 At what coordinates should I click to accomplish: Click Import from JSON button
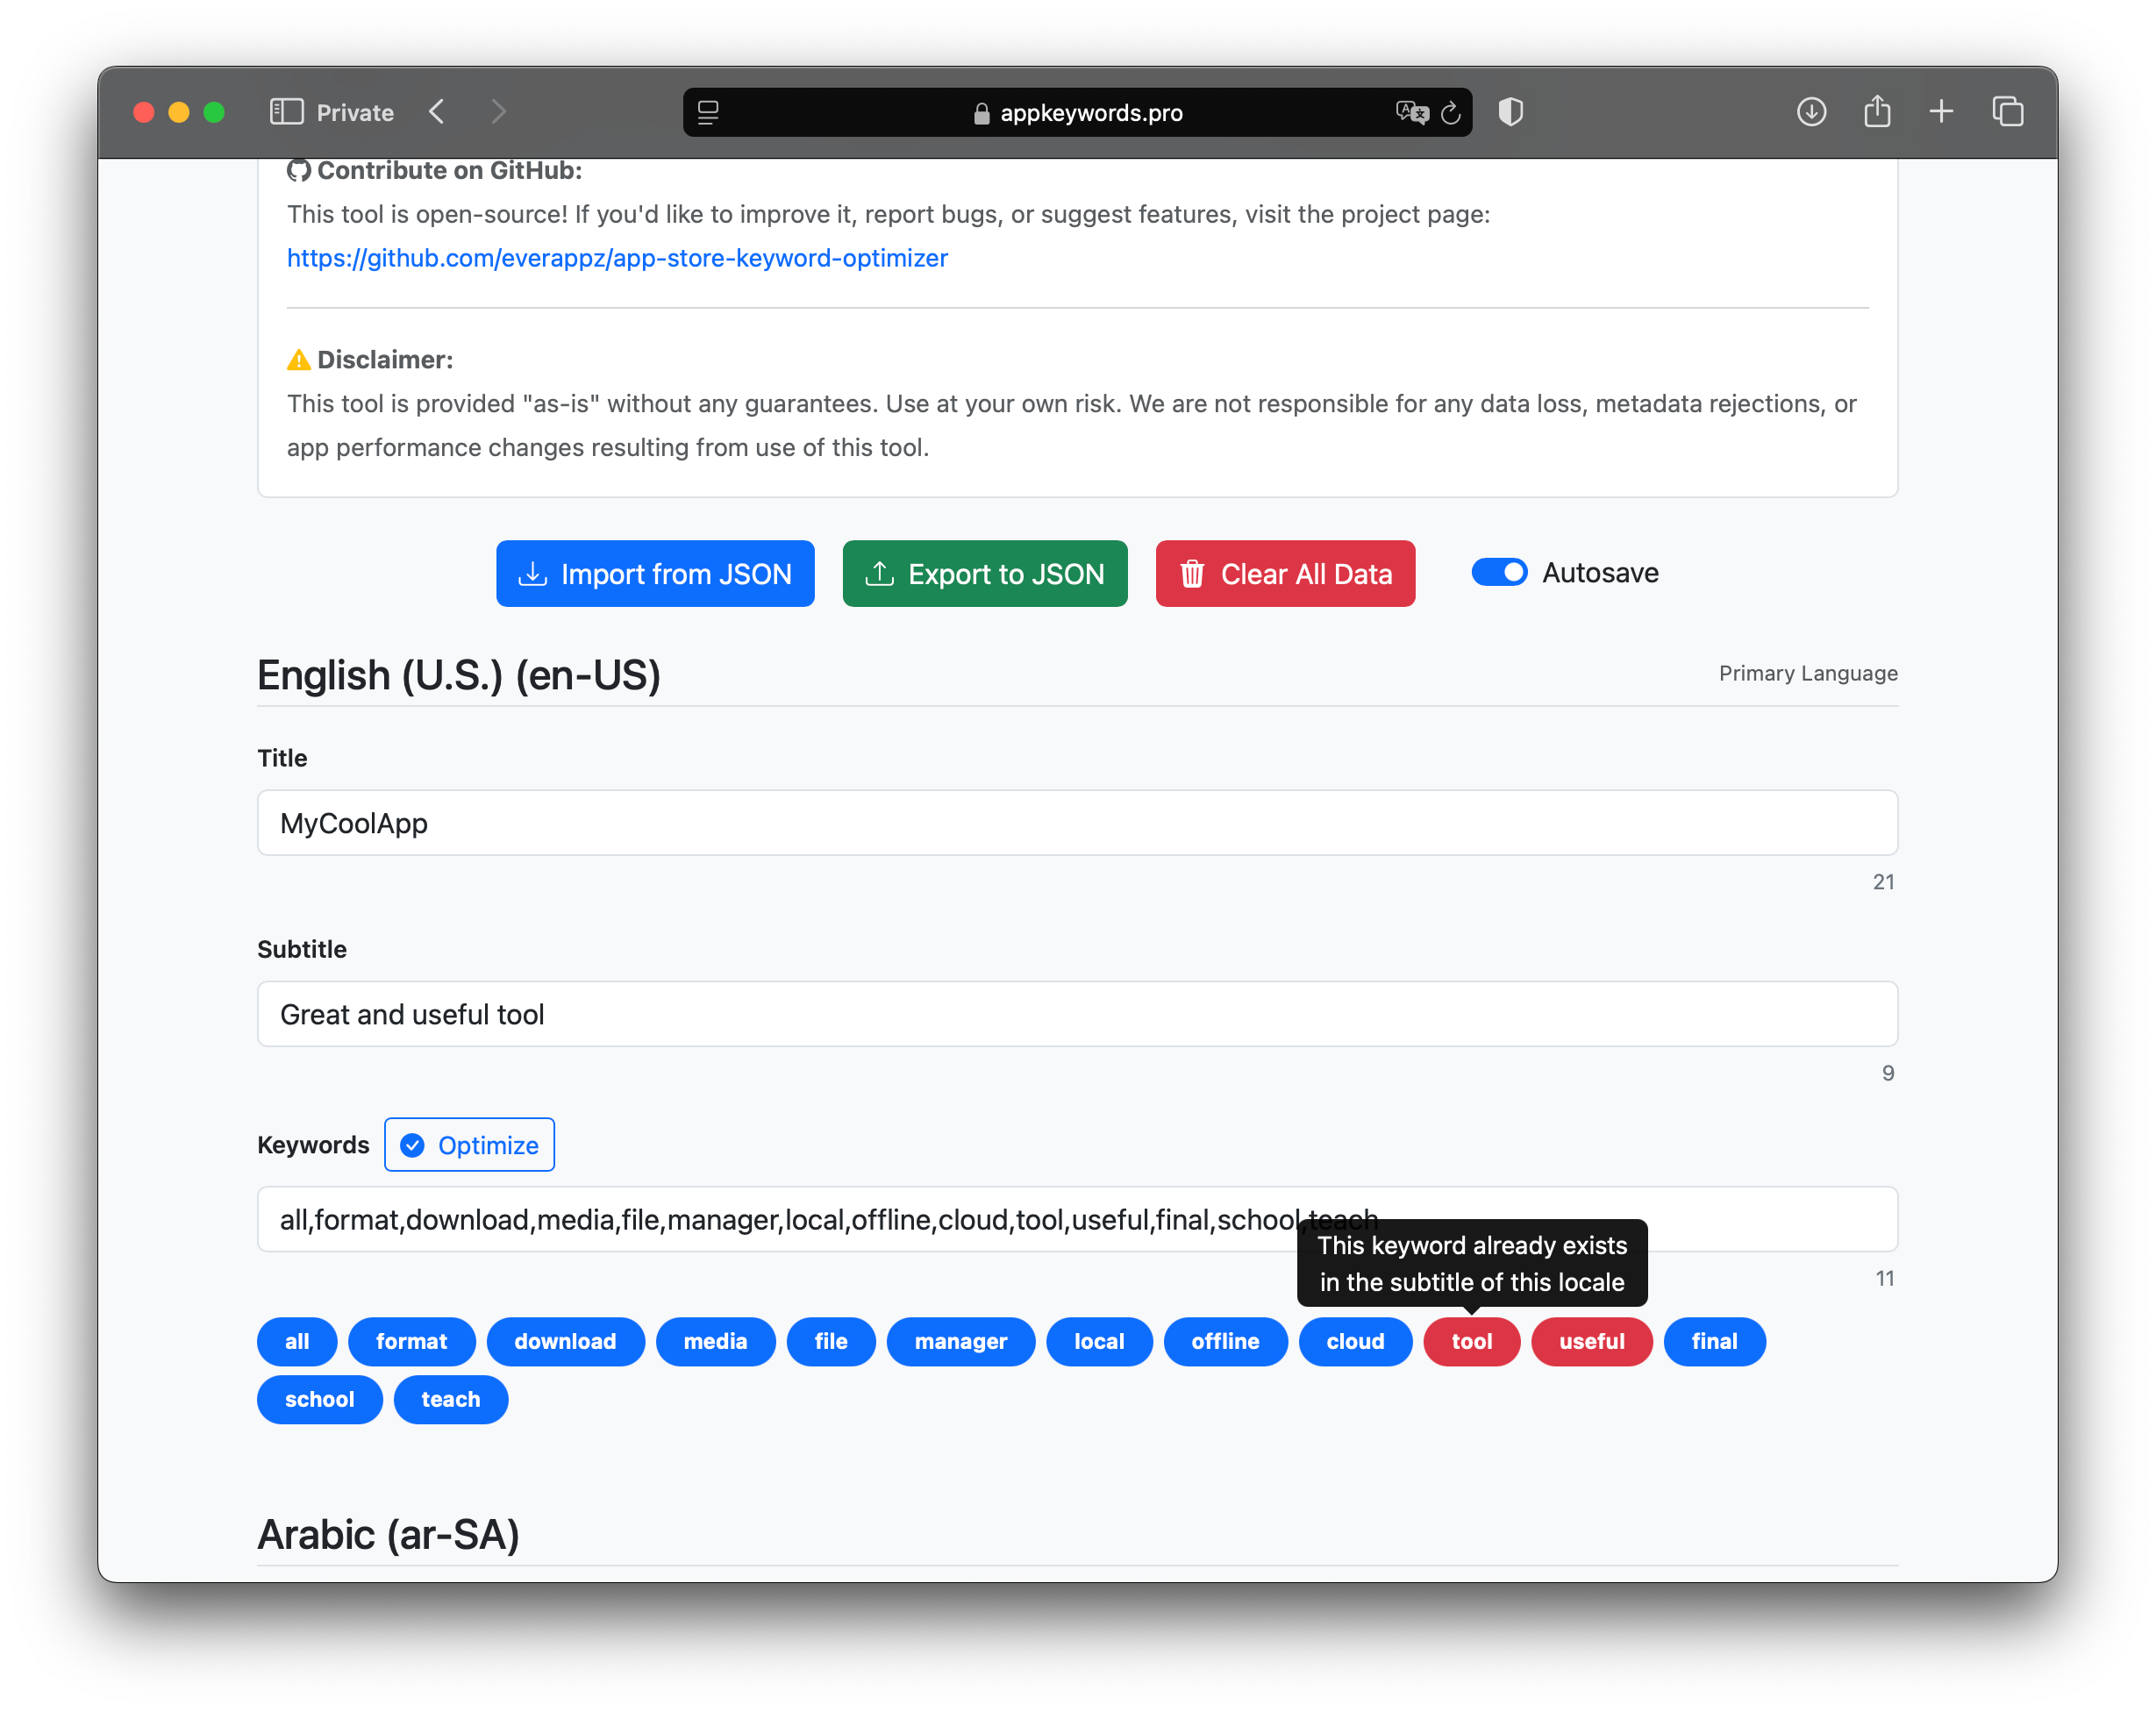pos(655,574)
